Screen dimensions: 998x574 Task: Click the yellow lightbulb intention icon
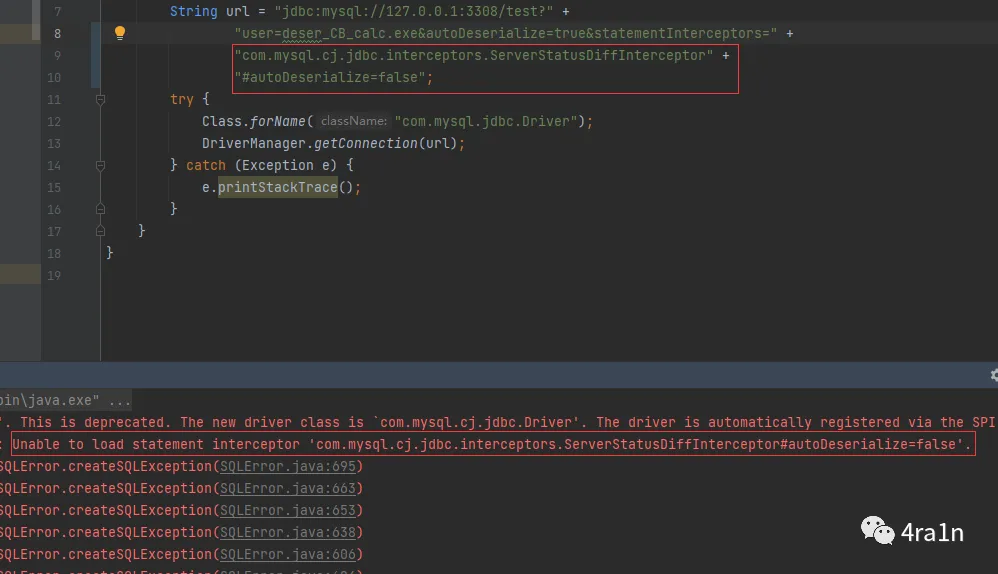click(120, 33)
